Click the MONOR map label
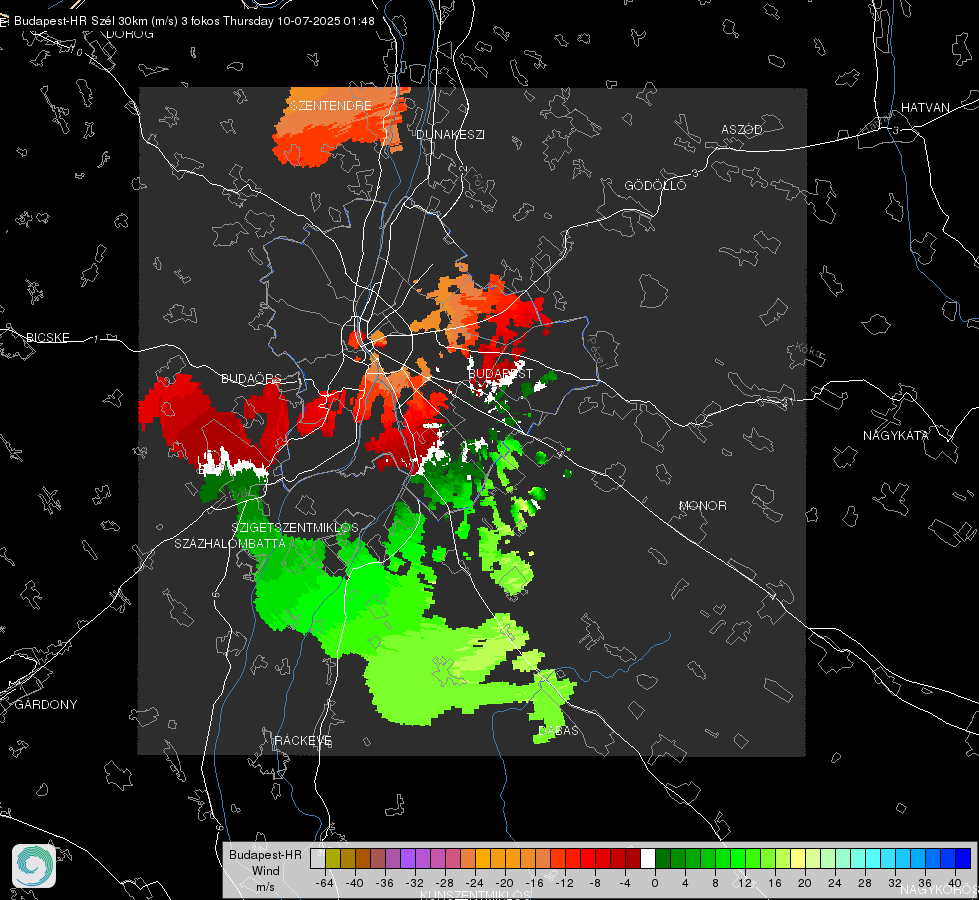This screenshot has width=979, height=900. tap(702, 505)
